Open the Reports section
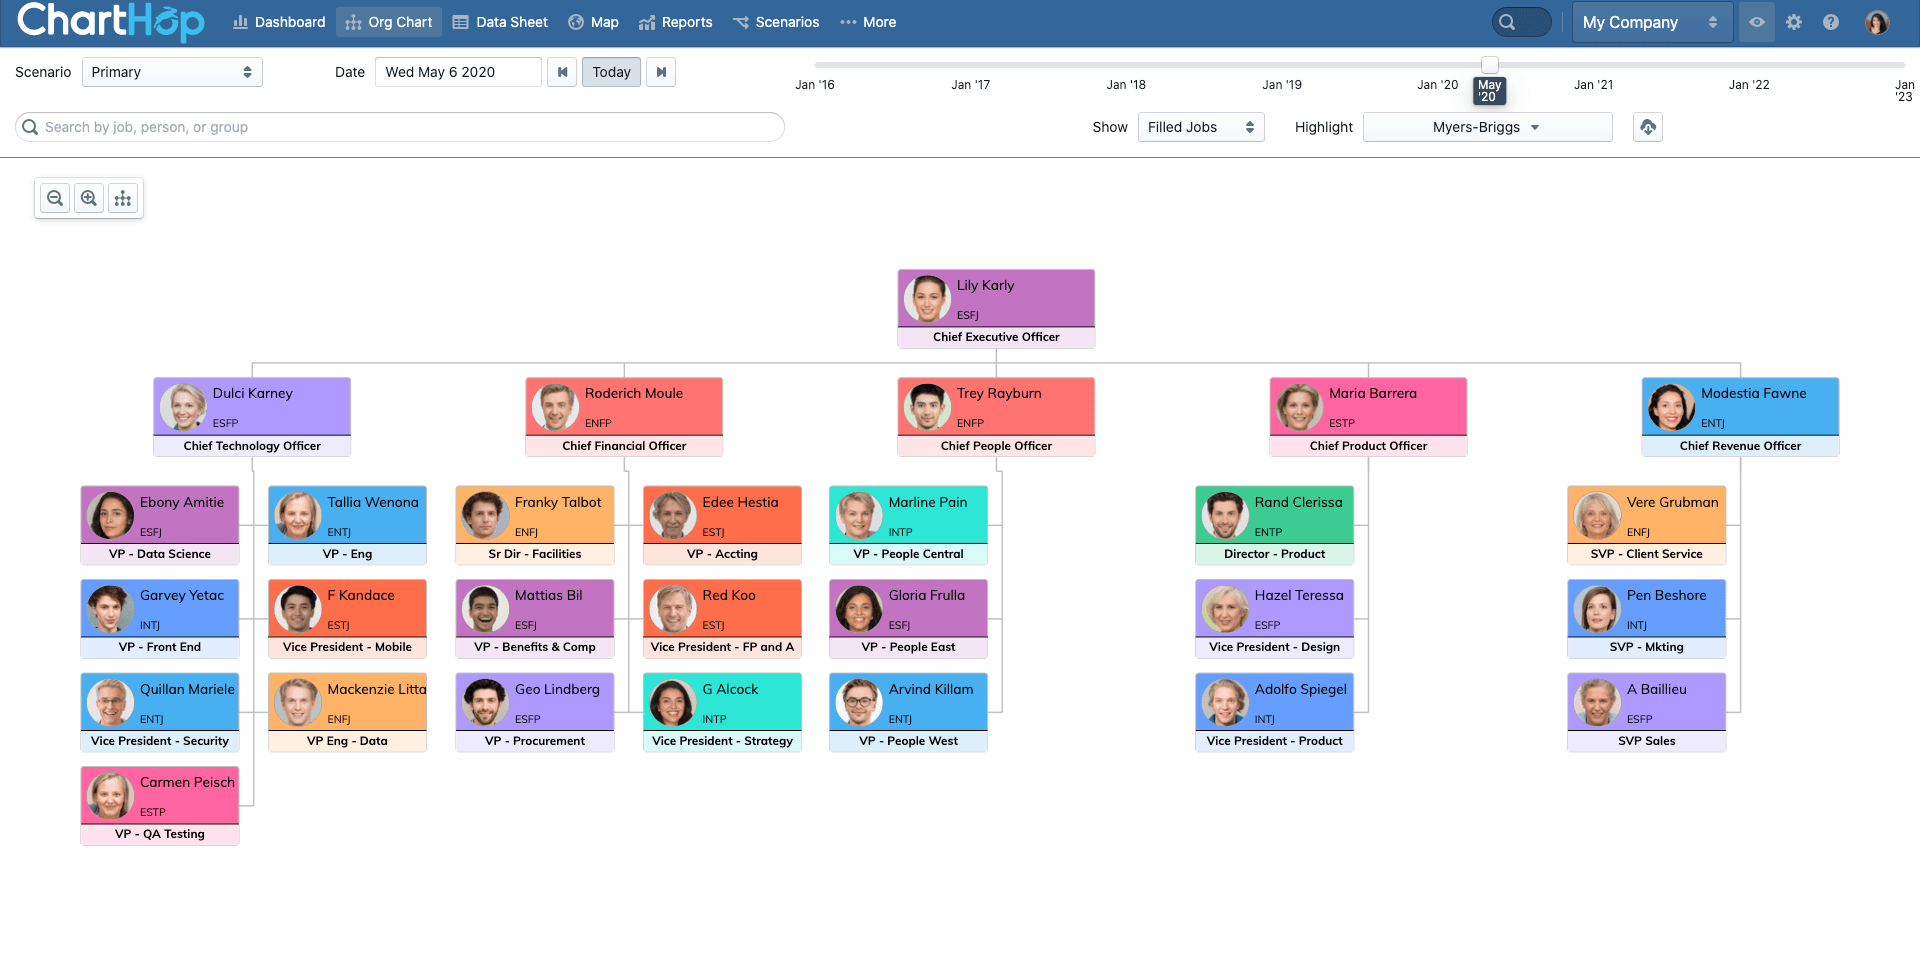Viewport: 1920px width, 966px height. pos(676,21)
